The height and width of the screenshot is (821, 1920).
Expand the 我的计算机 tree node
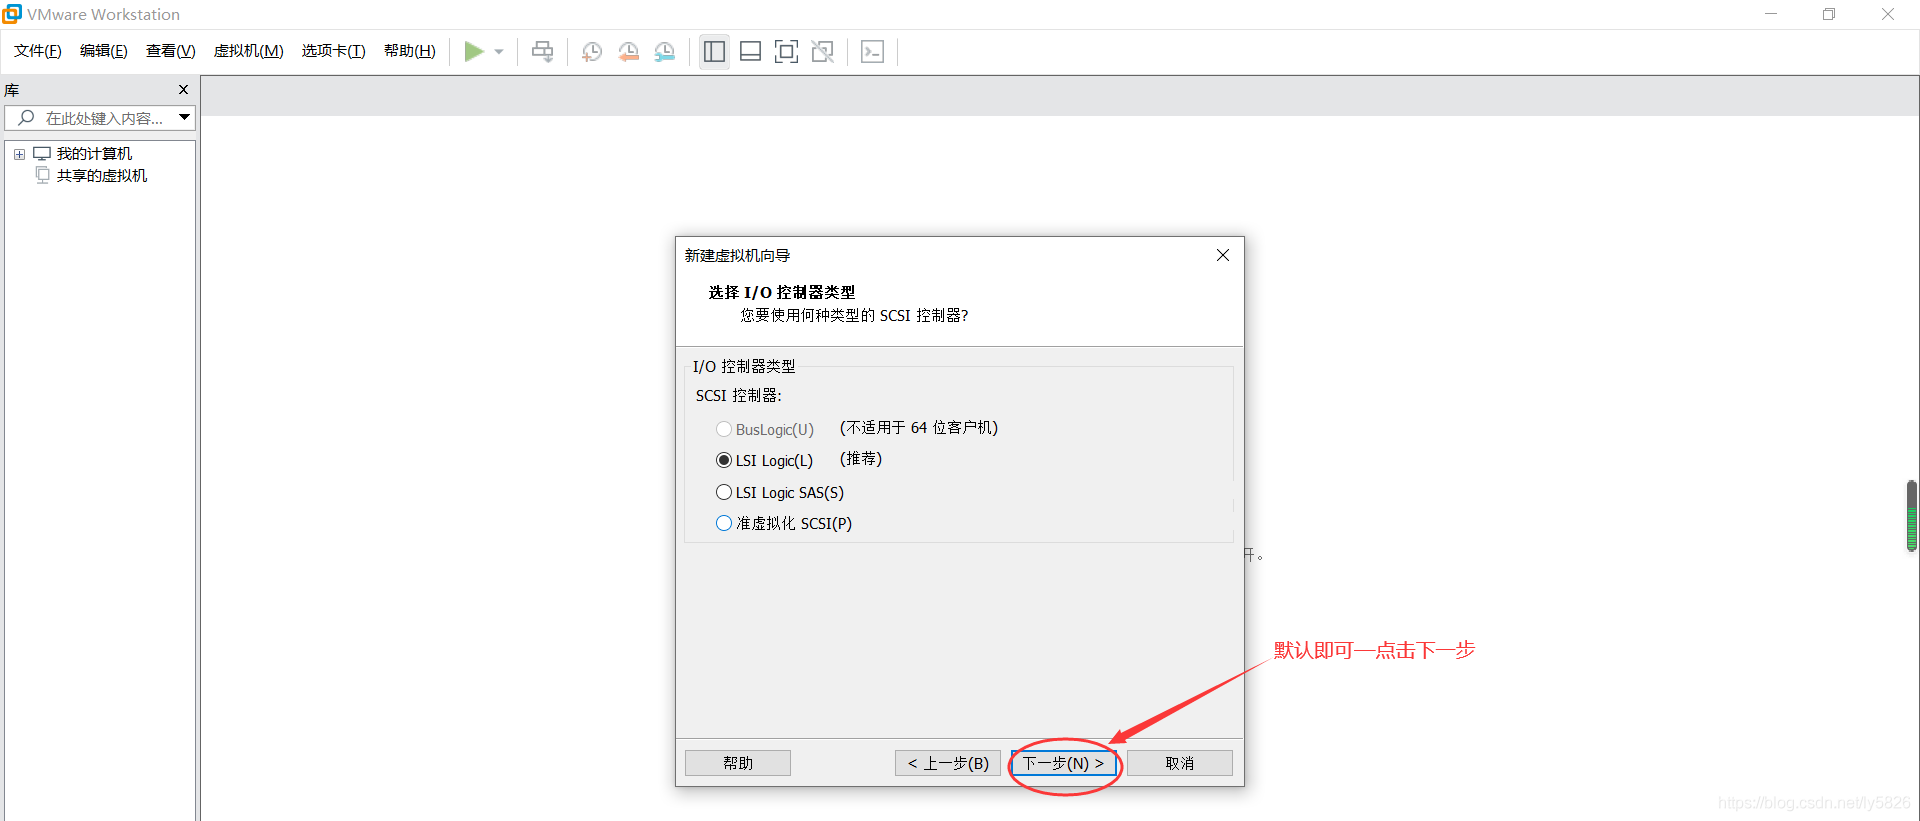19,154
